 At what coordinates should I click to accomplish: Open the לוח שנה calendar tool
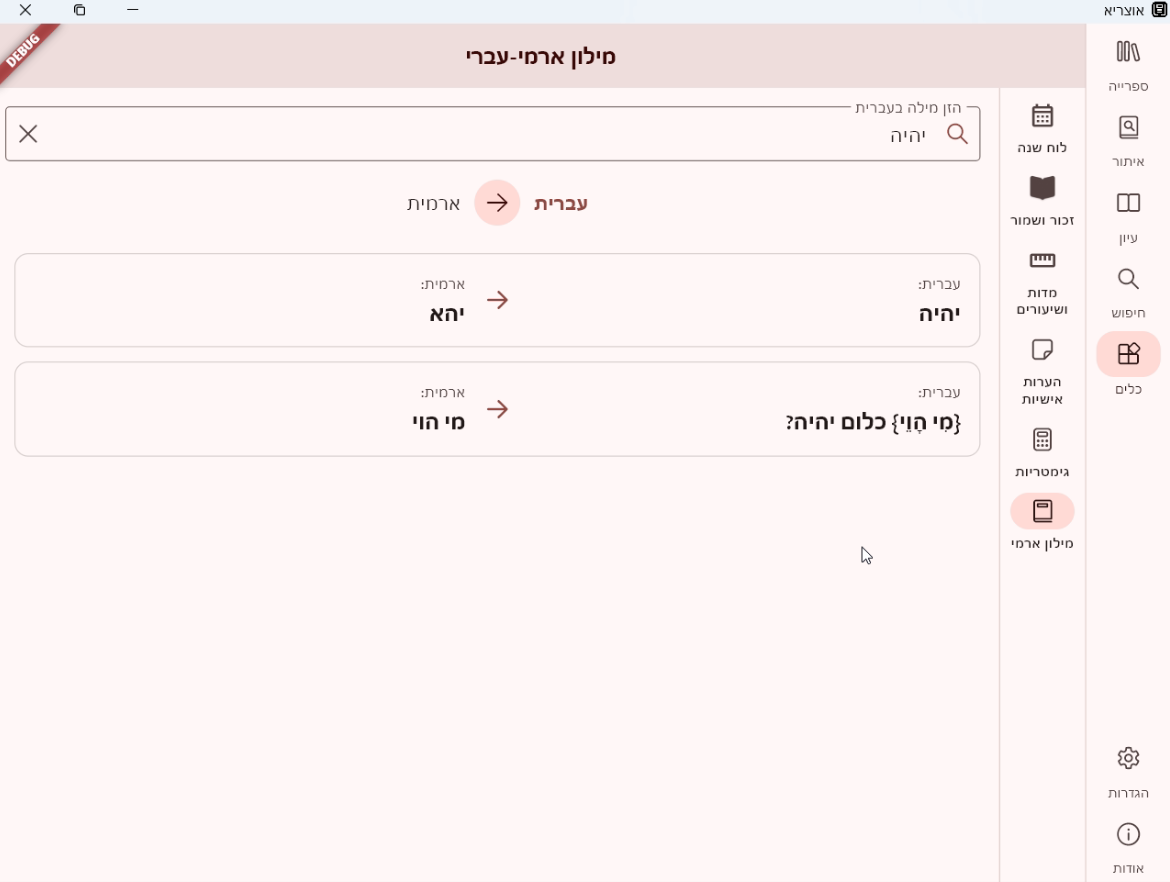(x=1042, y=117)
